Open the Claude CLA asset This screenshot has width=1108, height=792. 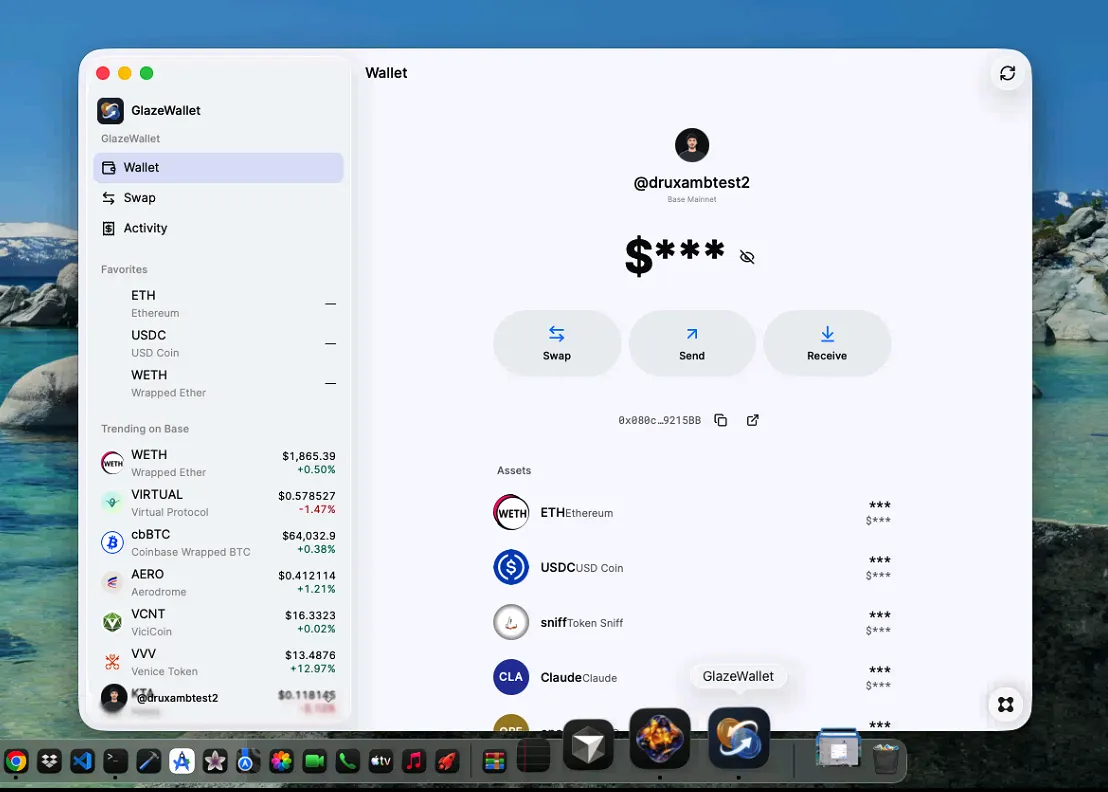(x=692, y=678)
